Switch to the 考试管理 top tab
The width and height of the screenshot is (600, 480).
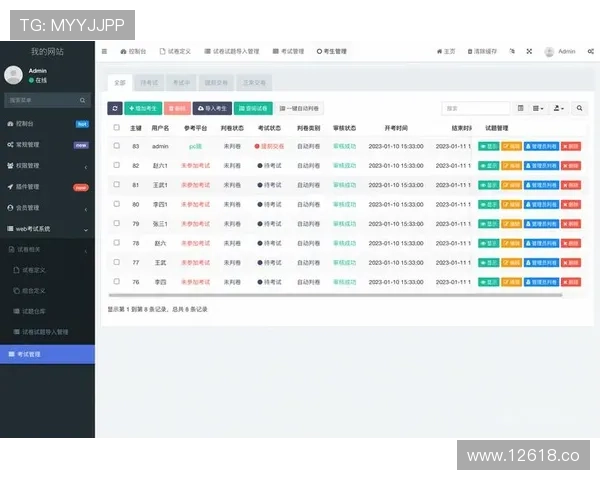[x=288, y=51]
